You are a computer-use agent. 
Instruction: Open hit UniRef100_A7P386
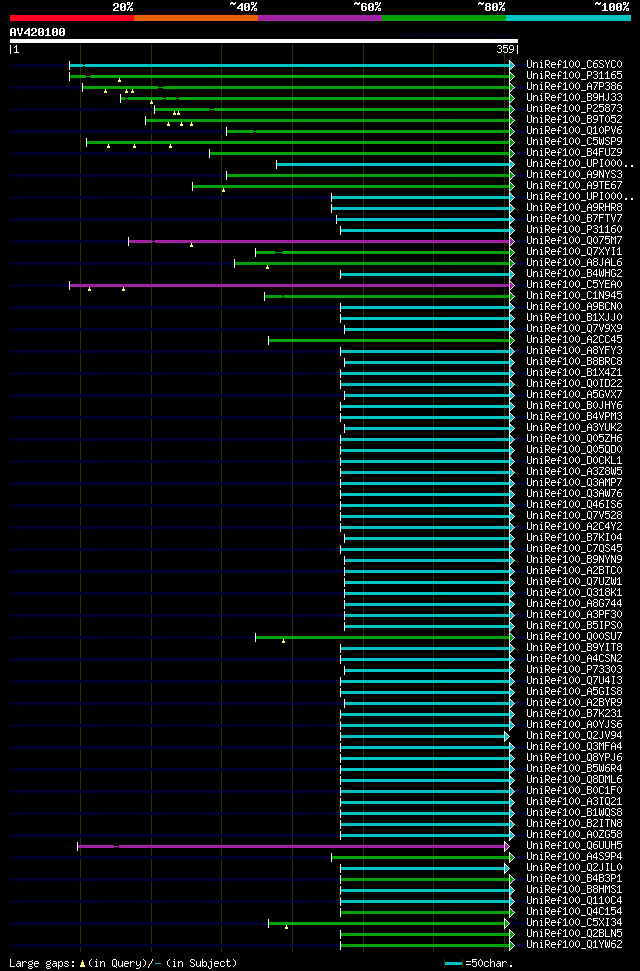tap(574, 87)
